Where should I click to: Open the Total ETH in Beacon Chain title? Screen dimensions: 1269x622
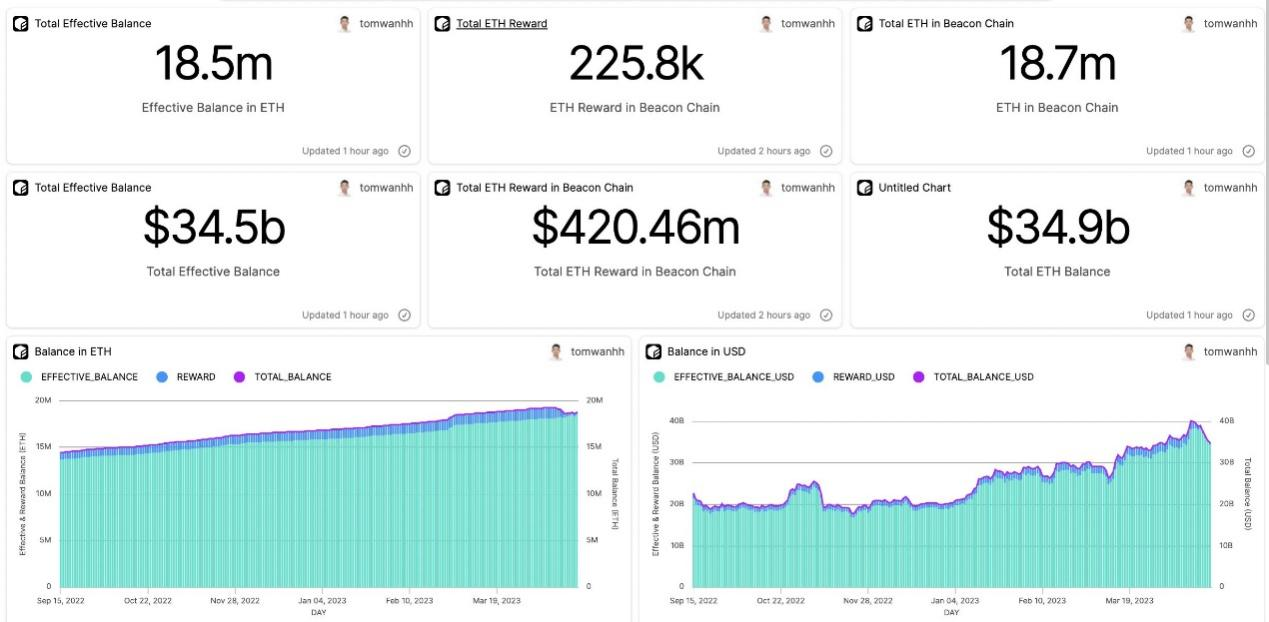click(946, 23)
